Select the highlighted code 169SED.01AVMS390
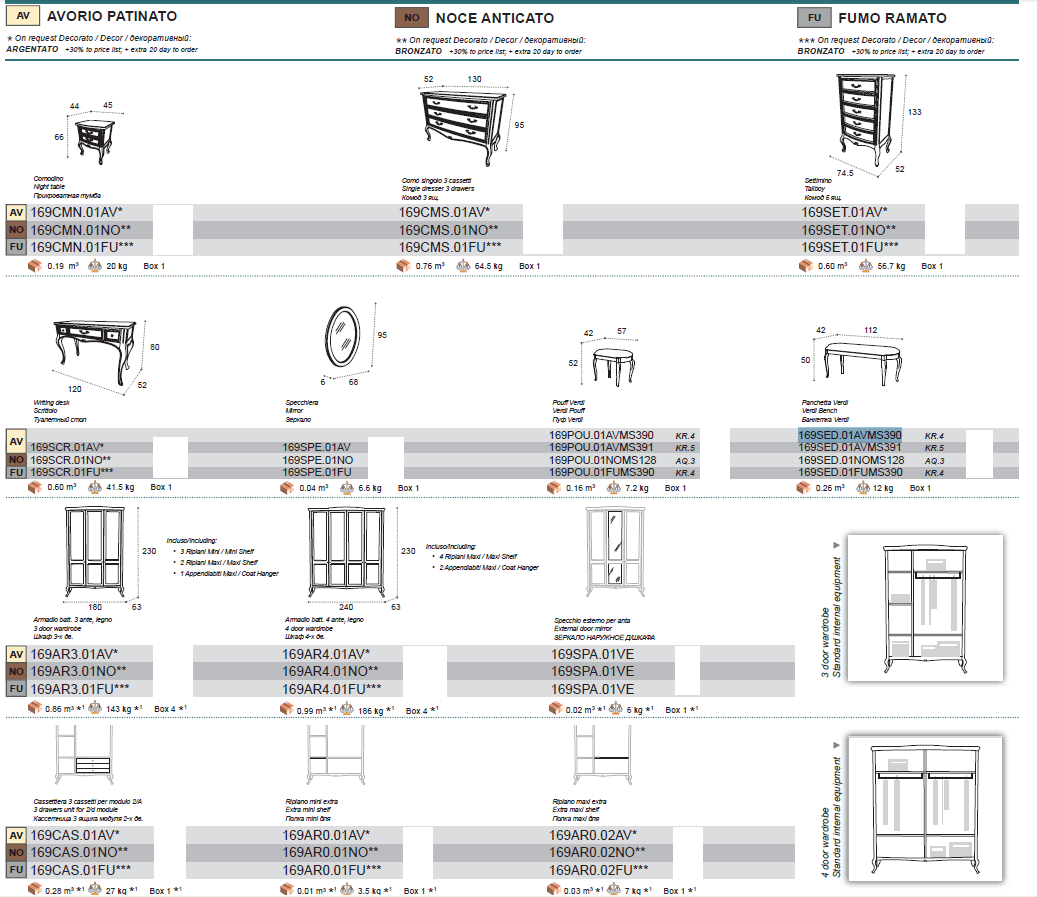The height and width of the screenshot is (897, 1037). point(849,435)
